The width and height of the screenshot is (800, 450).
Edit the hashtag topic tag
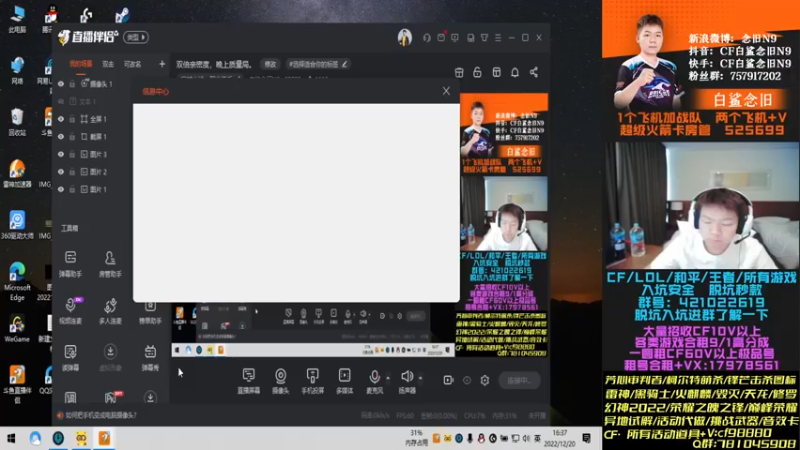pyautogui.click(x=317, y=64)
